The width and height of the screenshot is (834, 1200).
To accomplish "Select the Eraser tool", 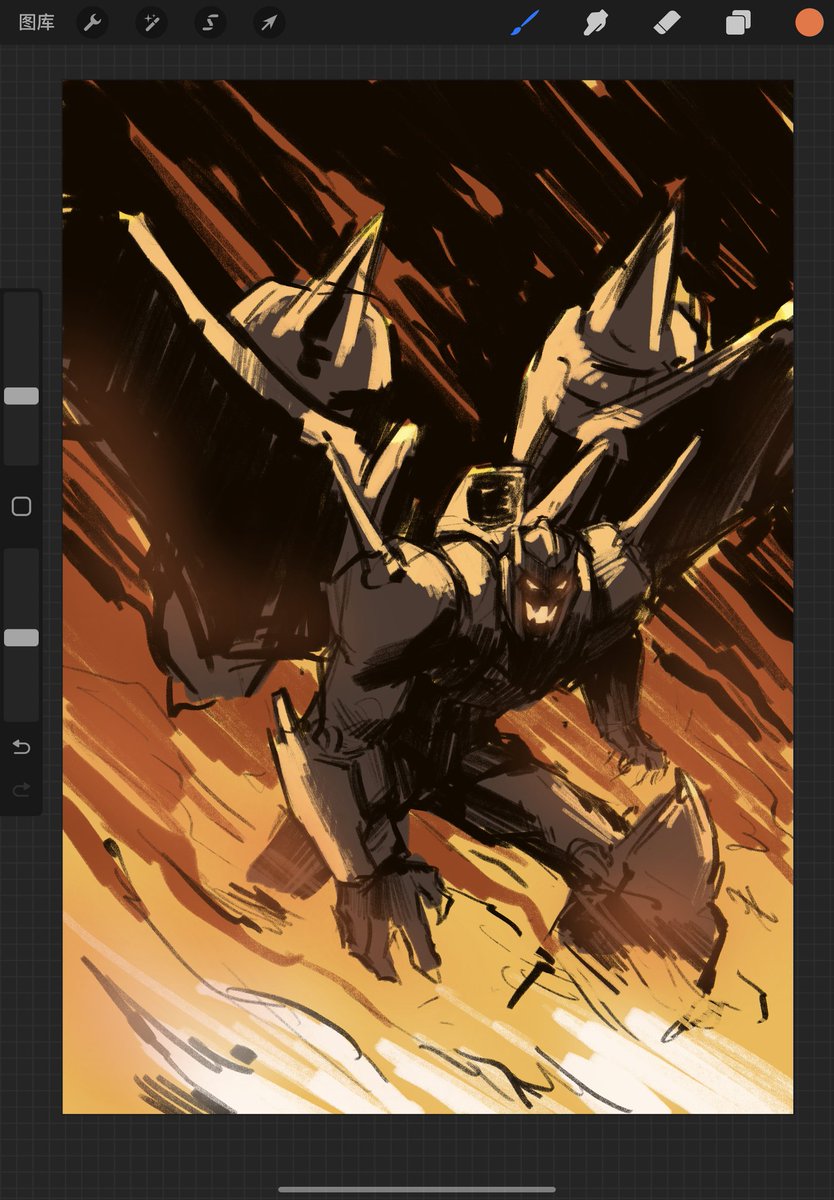I will [x=667, y=22].
